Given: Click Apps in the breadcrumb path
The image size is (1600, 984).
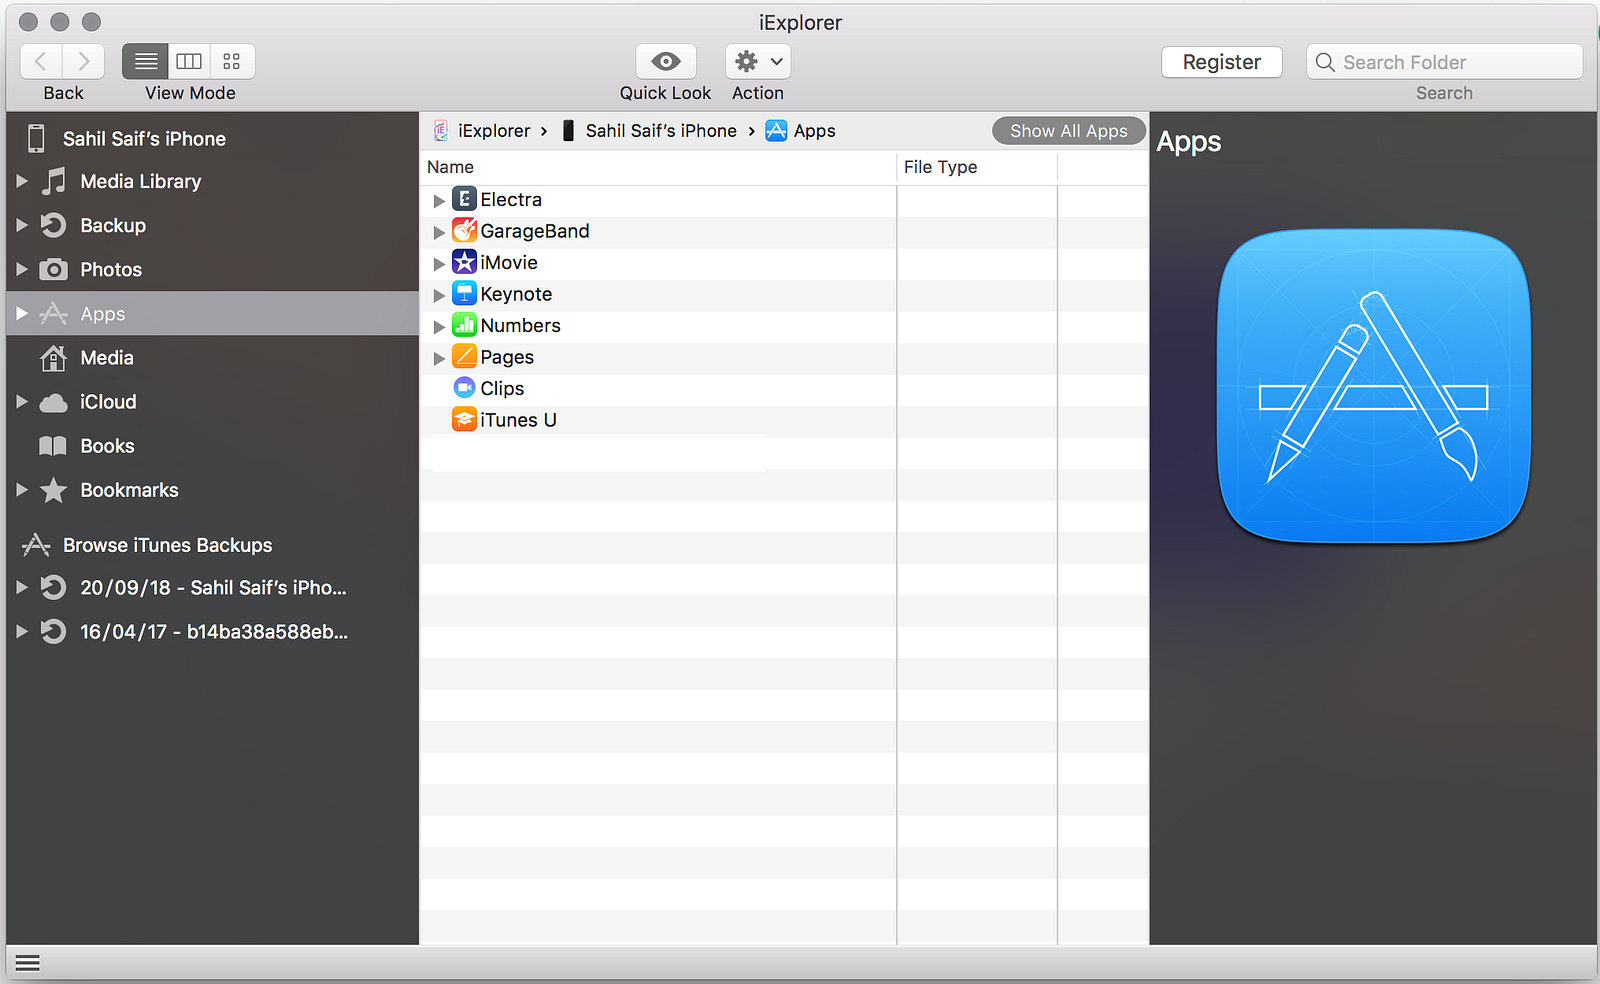Looking at the screenshot, I should pos(814,131).
